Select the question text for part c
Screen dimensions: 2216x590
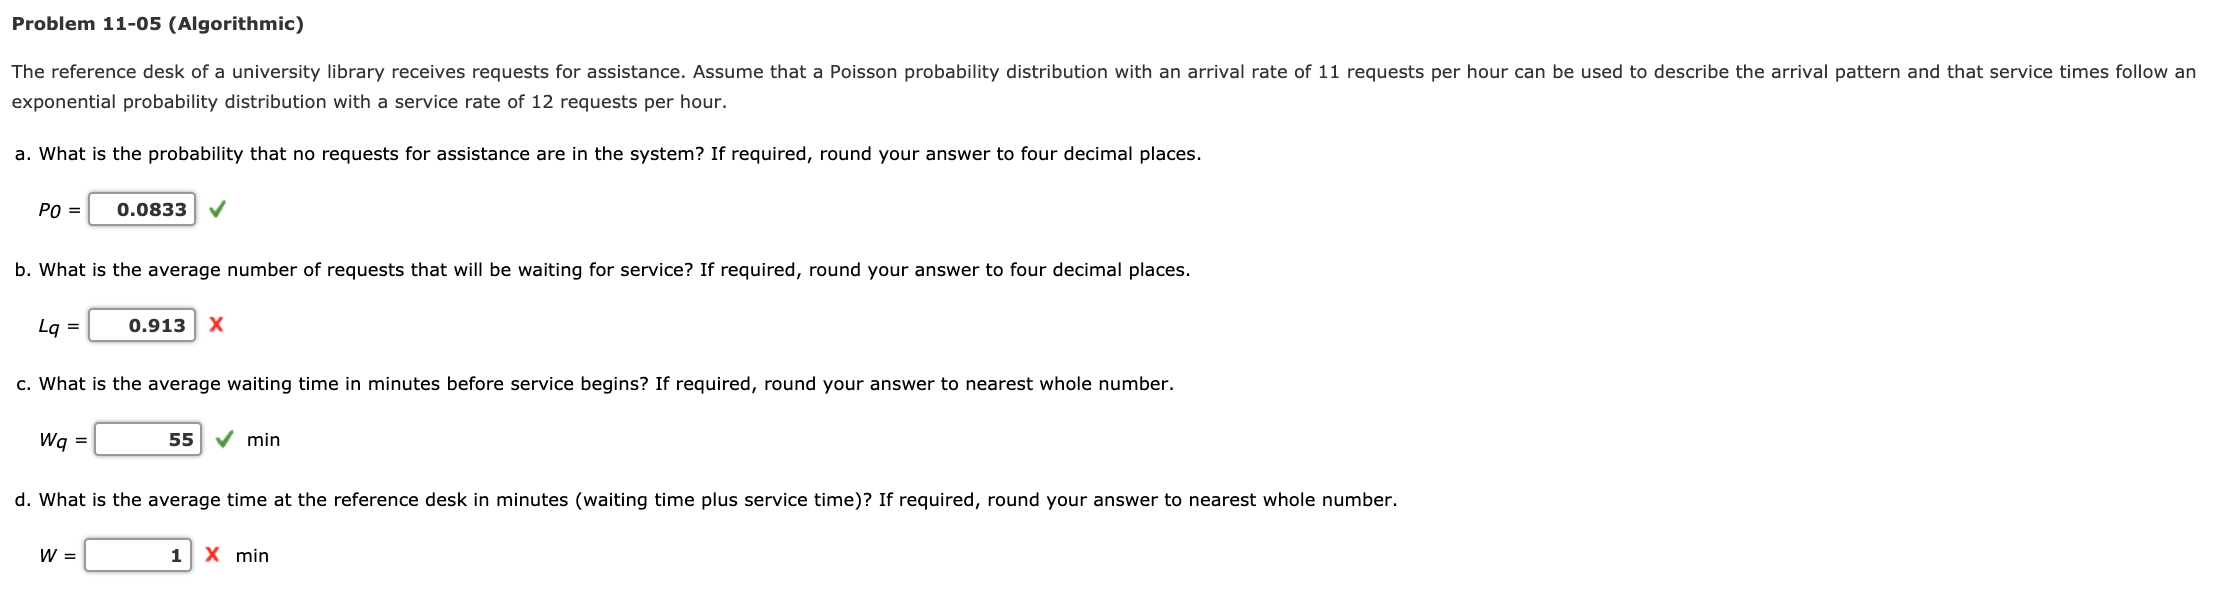[x=594, y=383]
